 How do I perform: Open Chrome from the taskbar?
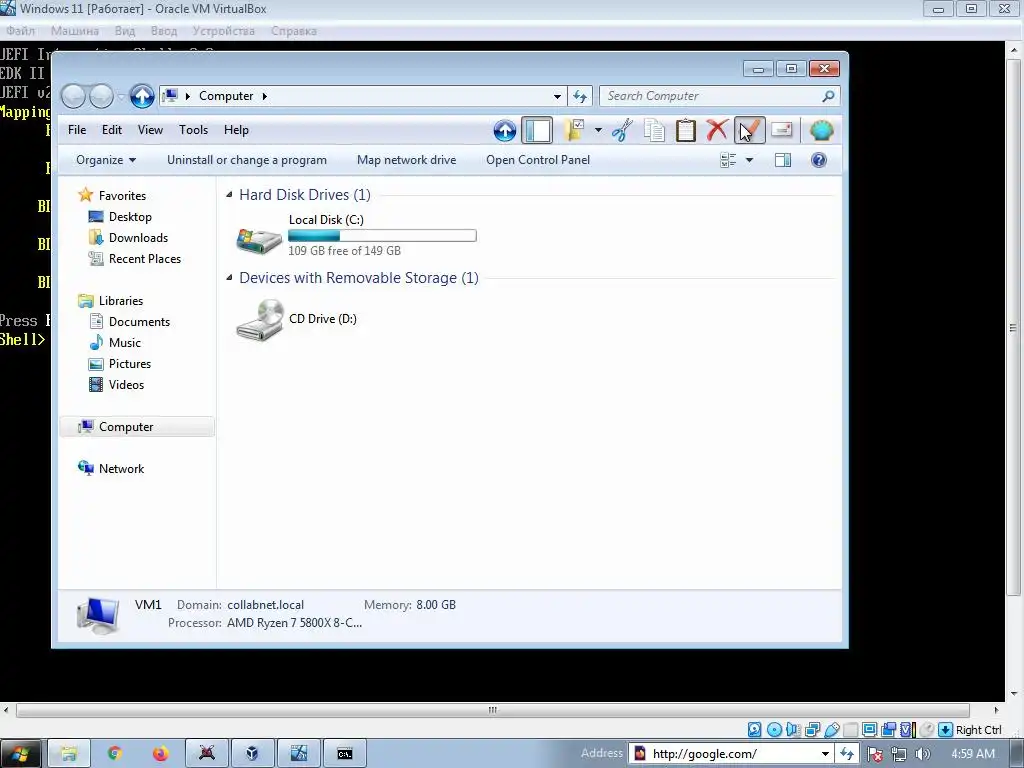tap(115, 754)
